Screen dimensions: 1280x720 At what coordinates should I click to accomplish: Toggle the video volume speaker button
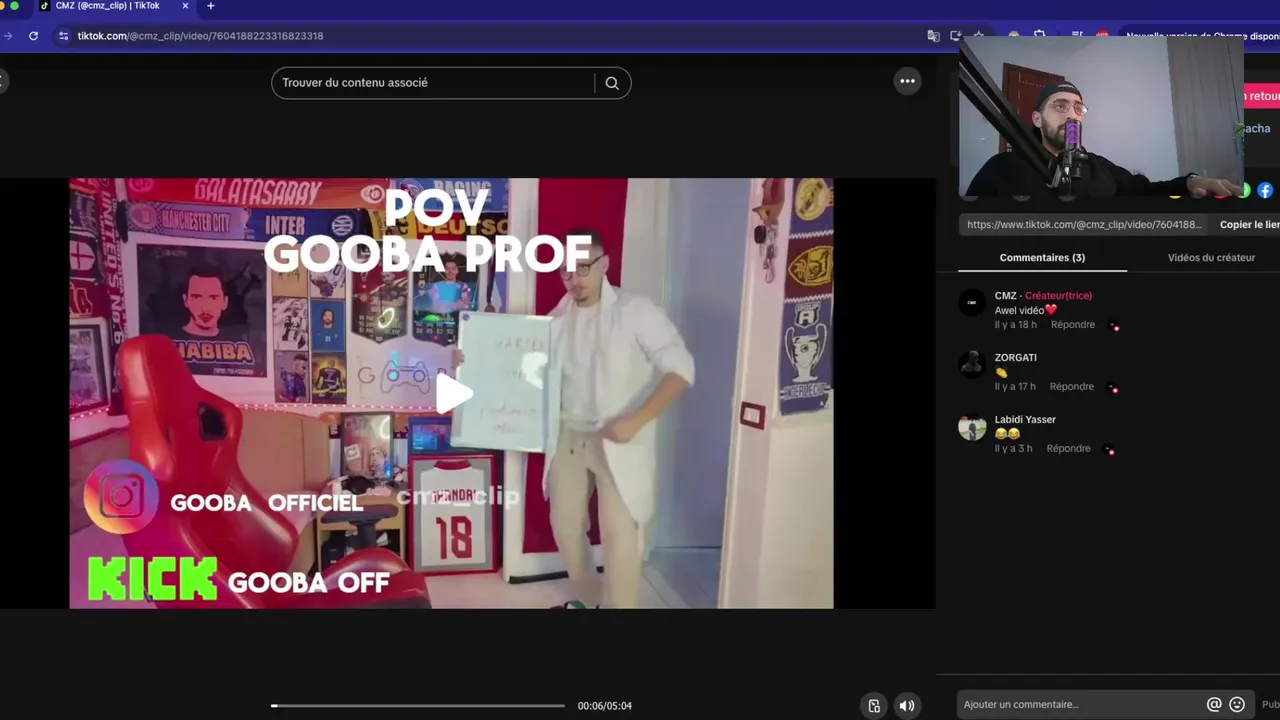[x=906, y=706]
